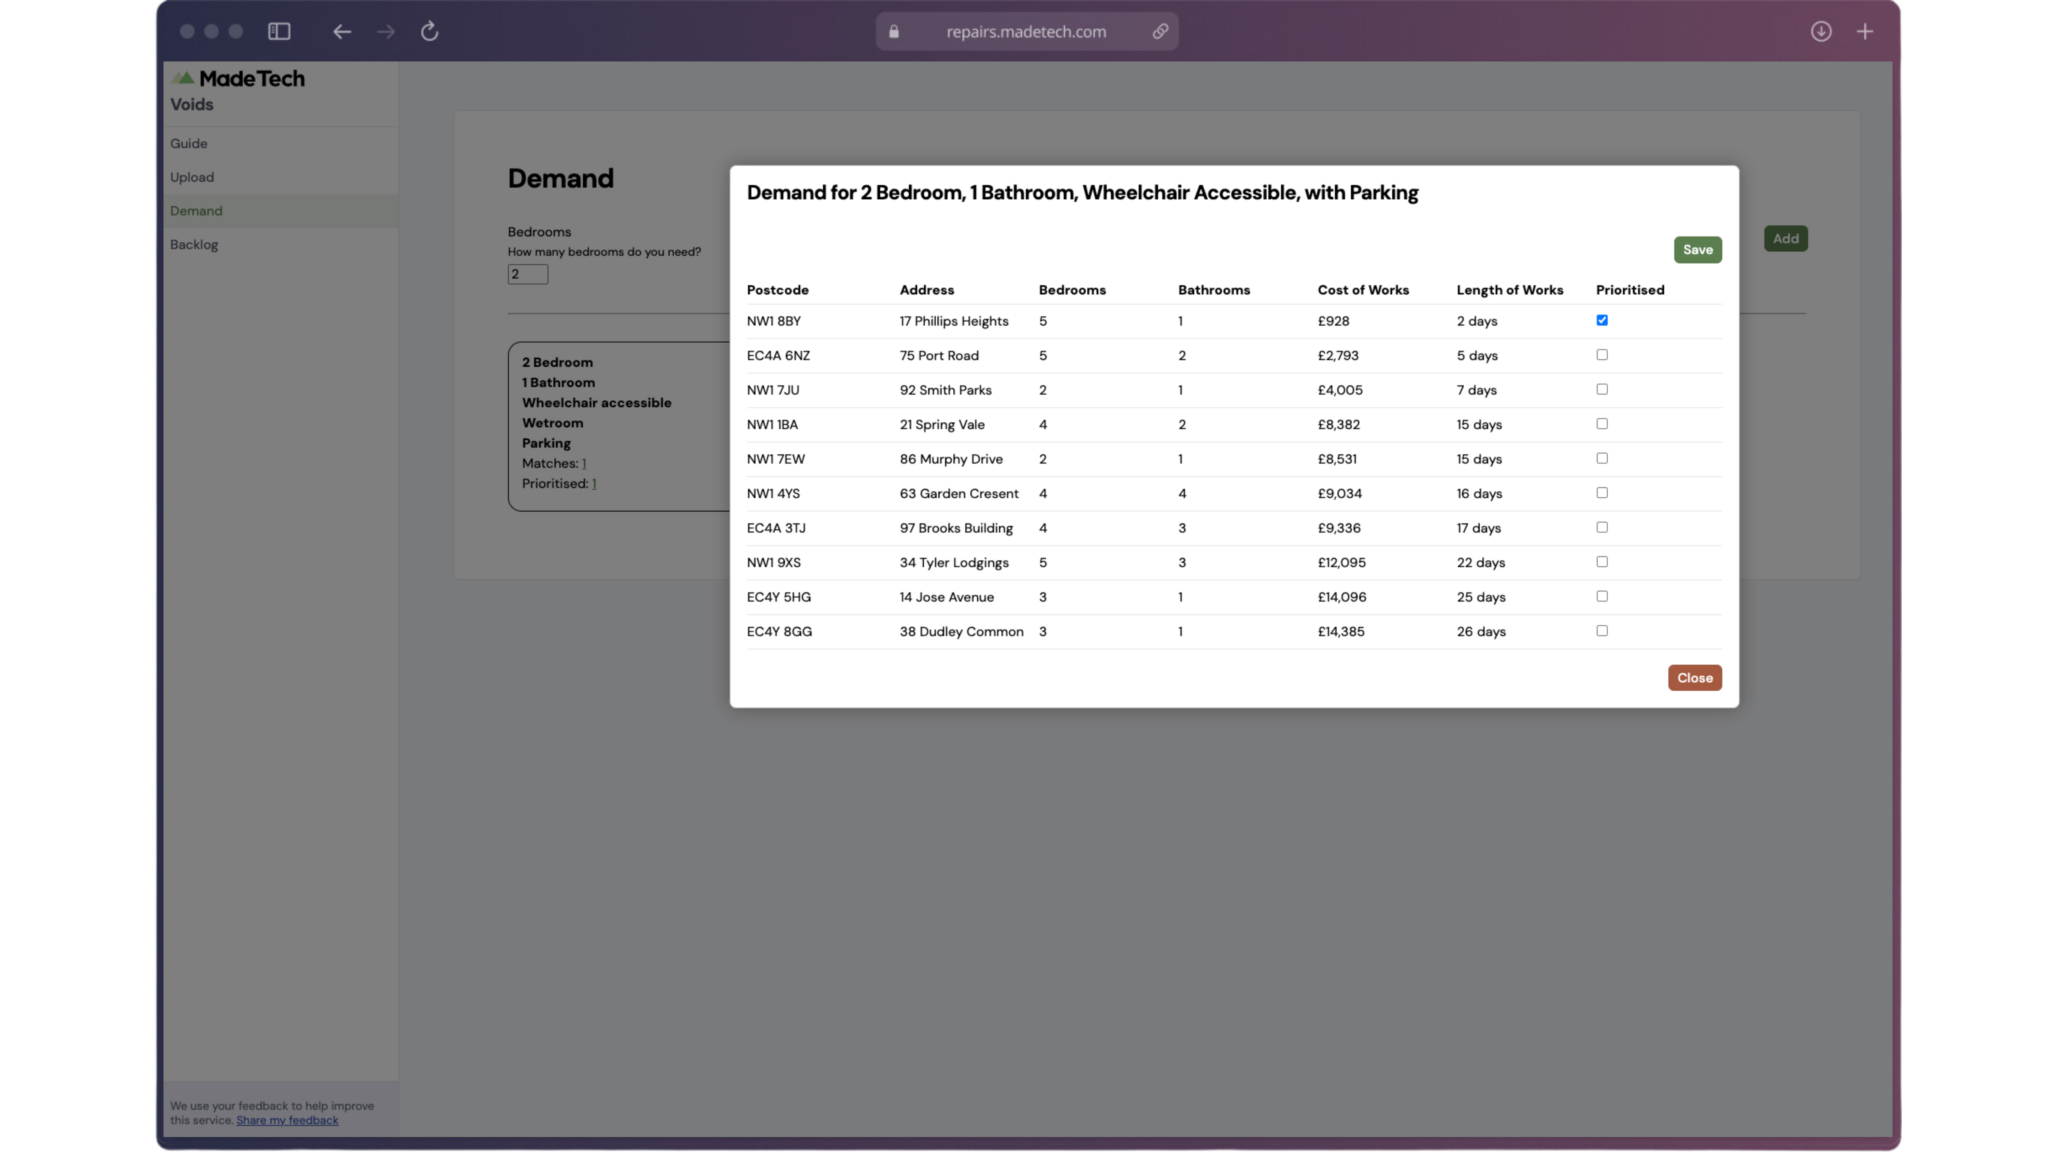The image size is (2048, 1152).
Task: Open the browser downloads icon
Action: (x=1821, y=31)
